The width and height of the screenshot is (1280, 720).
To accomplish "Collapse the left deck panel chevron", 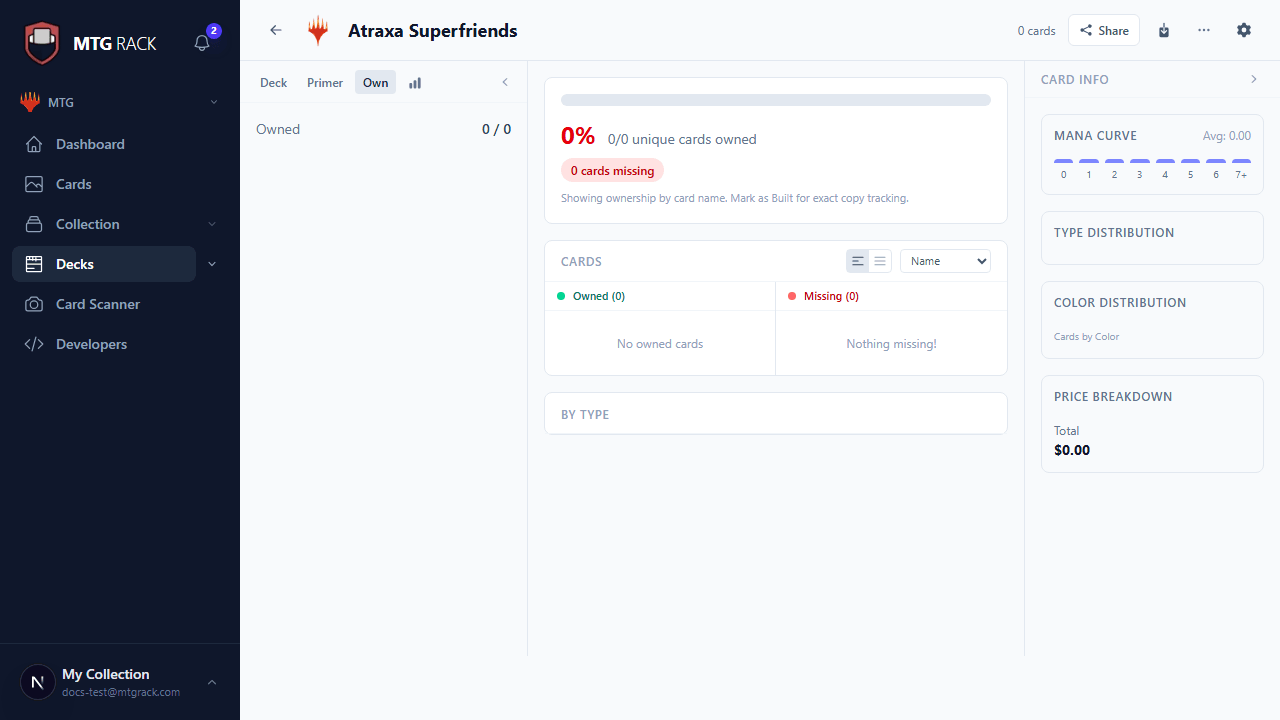I will (x=505, y=82).
